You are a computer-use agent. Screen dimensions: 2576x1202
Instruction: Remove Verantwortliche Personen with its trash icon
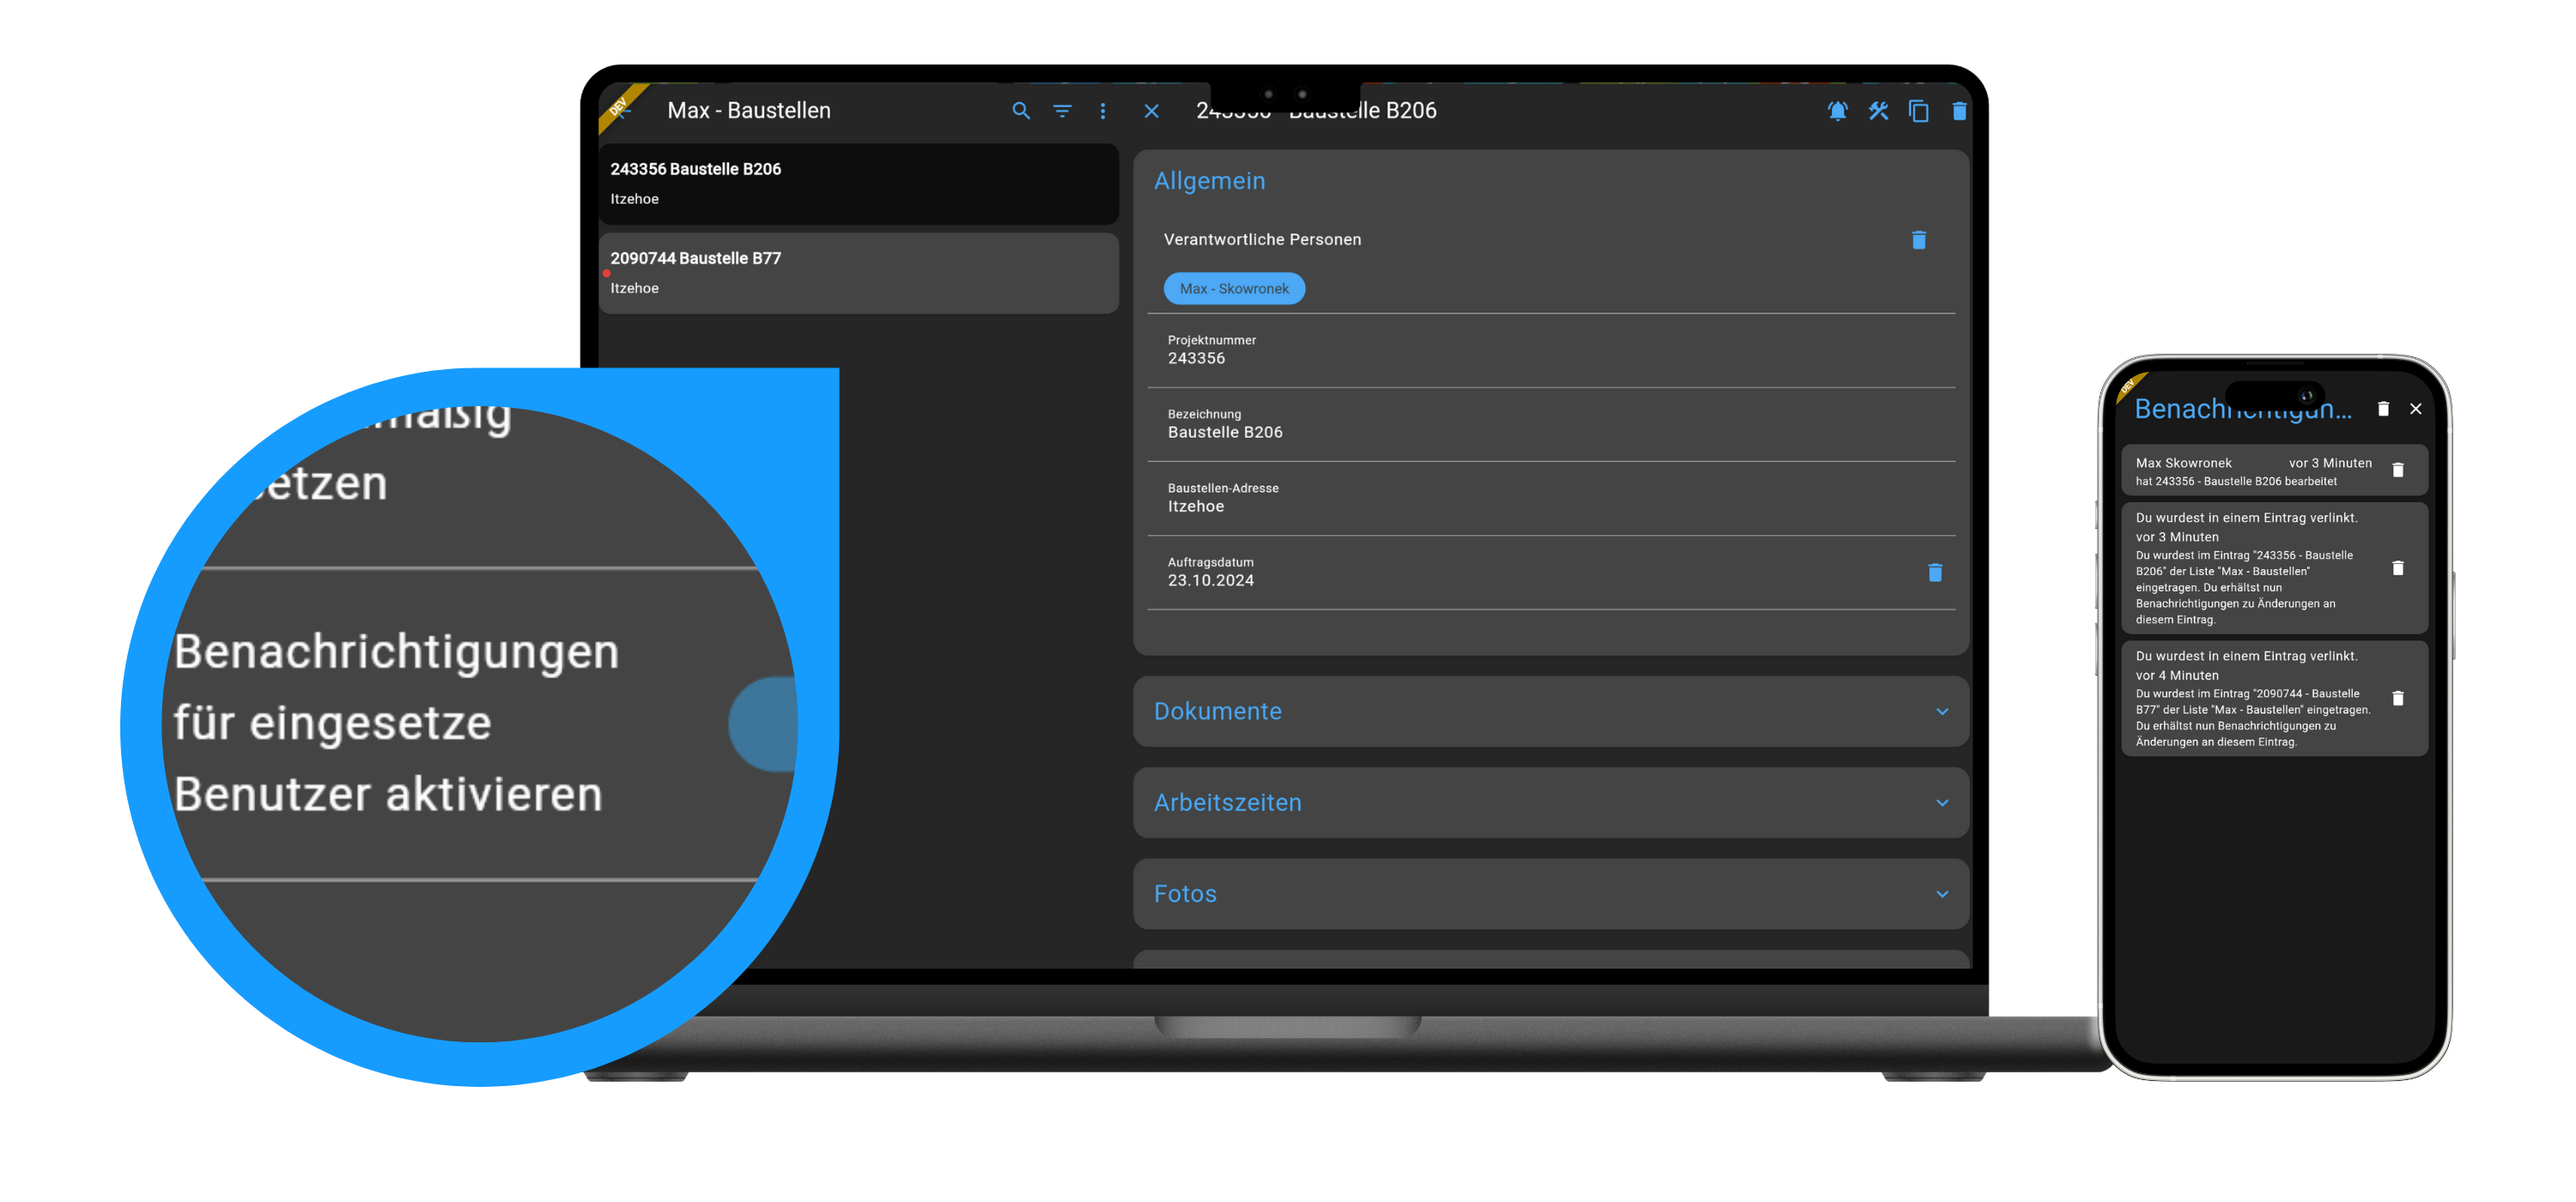click(x=1918, y=240)
